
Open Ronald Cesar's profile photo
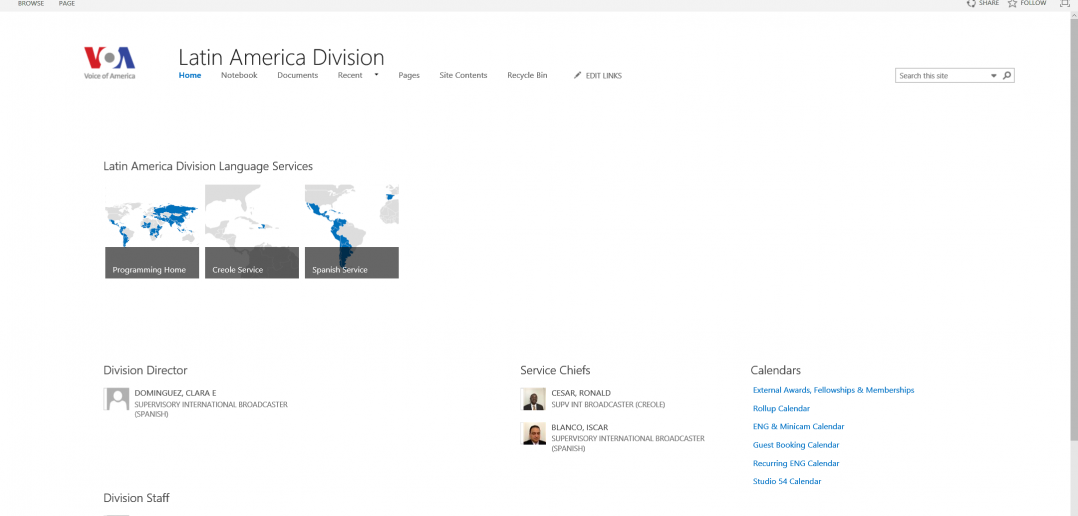[534, 399]
